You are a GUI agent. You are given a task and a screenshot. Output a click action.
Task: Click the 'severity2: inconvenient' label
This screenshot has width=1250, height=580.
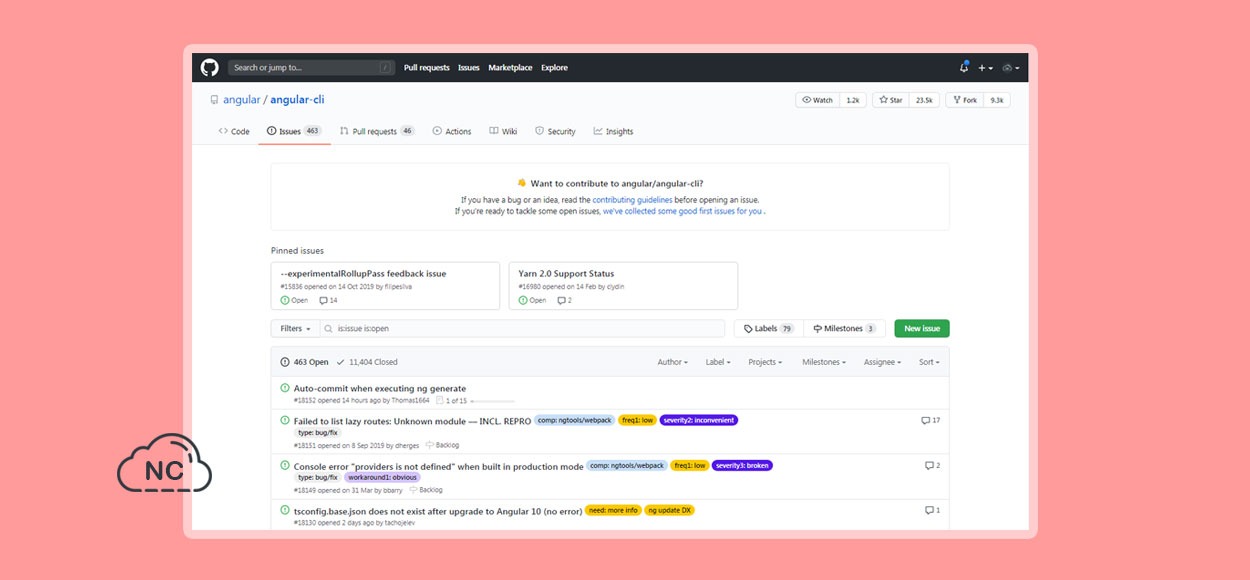click(699, 421)
